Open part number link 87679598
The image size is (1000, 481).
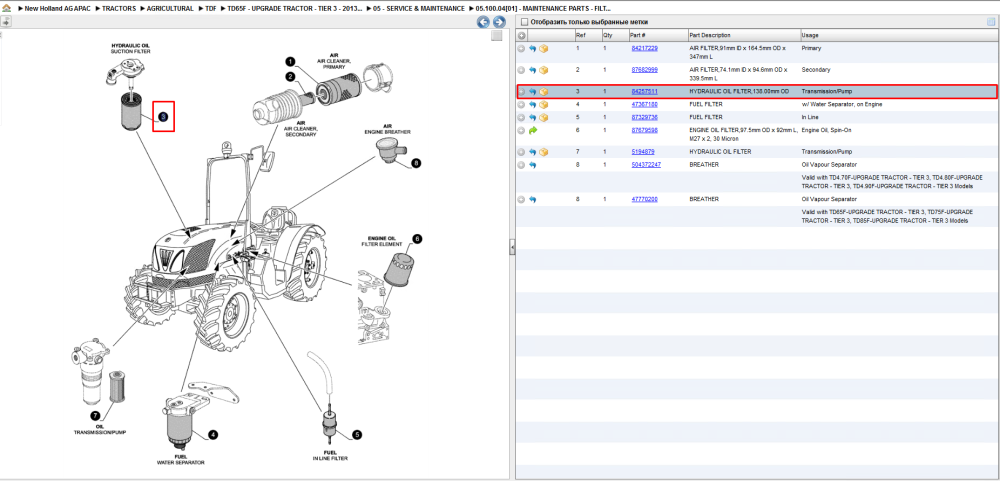click(644, 130)
